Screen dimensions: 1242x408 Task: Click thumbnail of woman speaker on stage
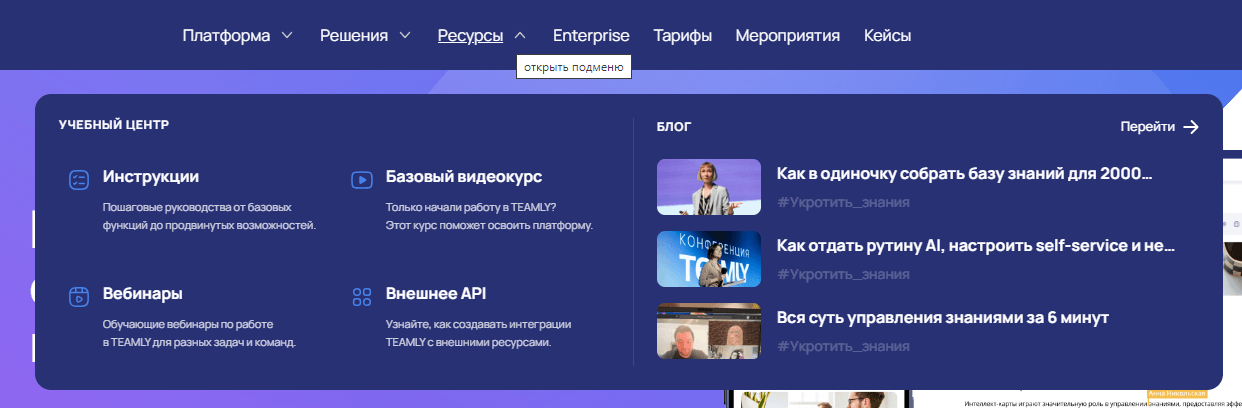709,187
